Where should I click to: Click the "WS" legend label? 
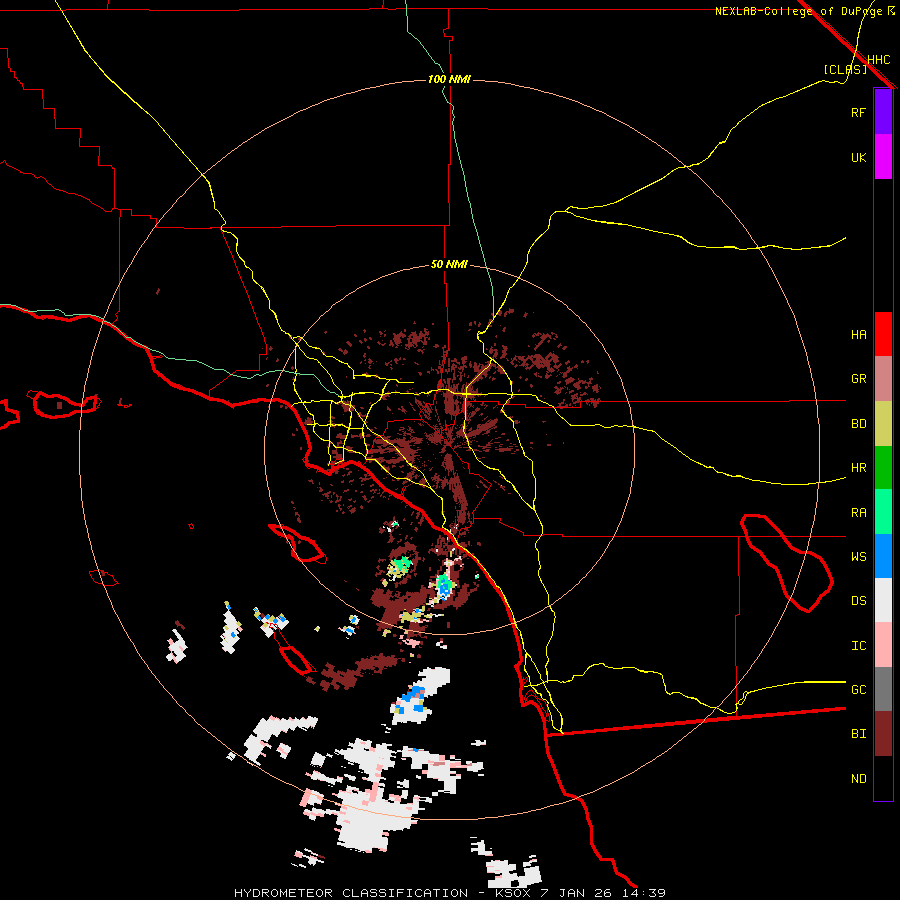858,557
